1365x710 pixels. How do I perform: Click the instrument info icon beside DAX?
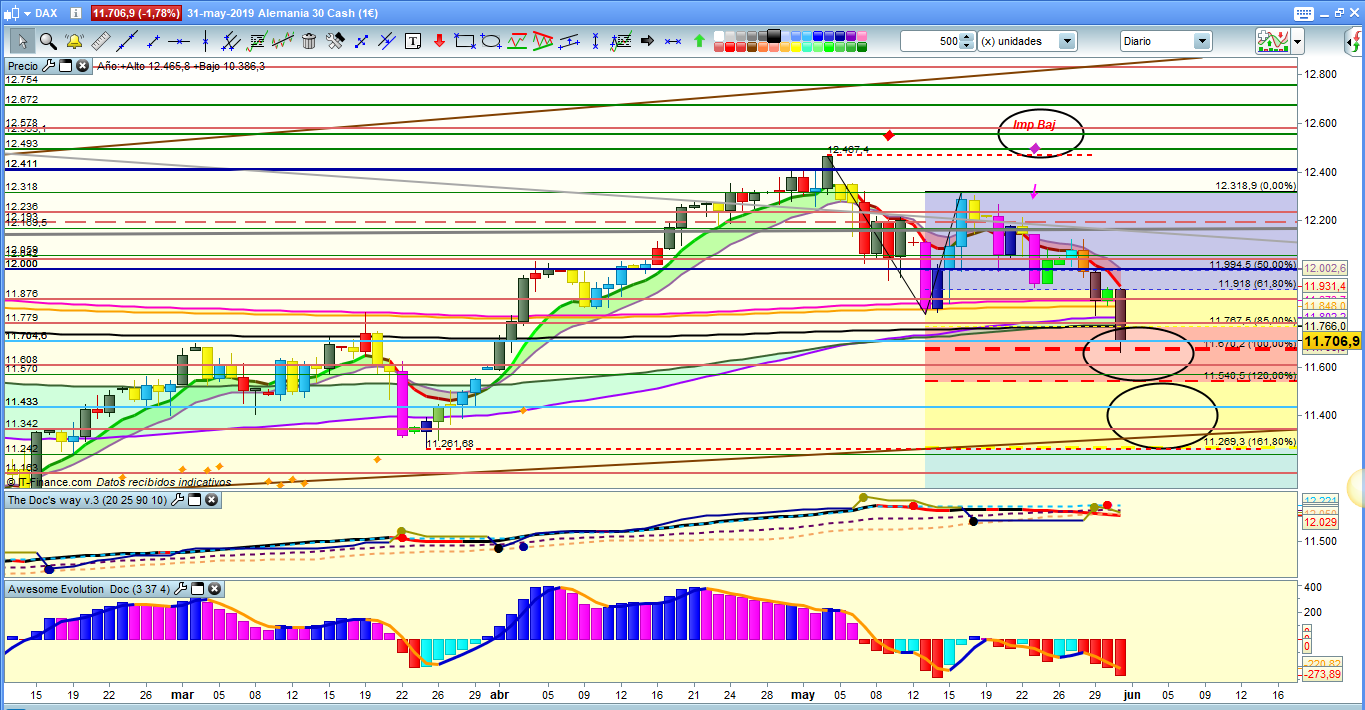pyautogui.click(x=76, y=13)
